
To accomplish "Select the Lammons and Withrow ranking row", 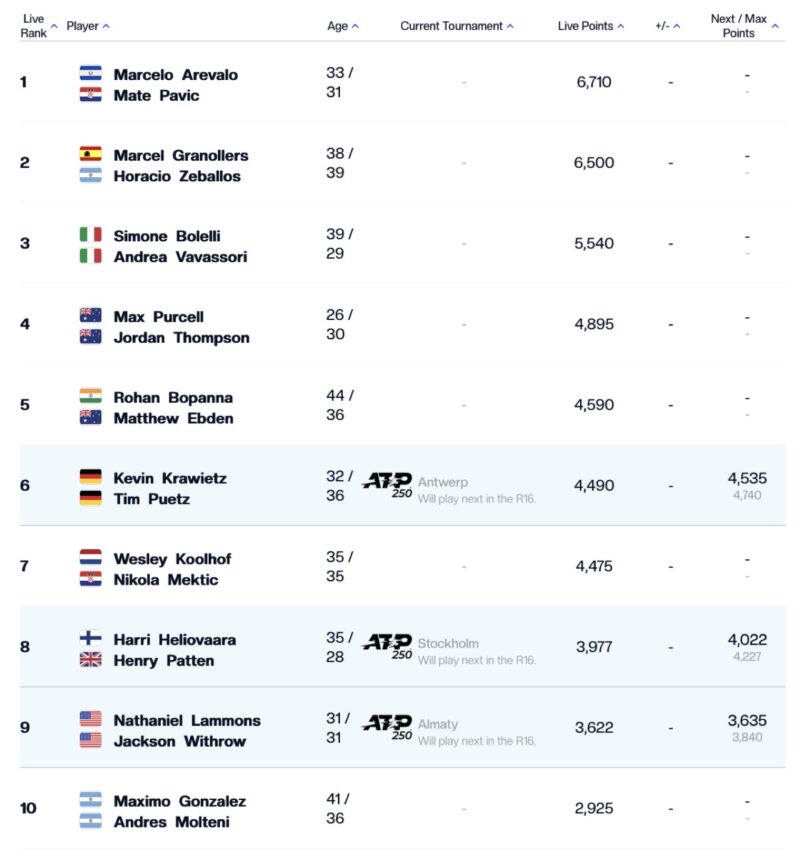I will point(402,727).
